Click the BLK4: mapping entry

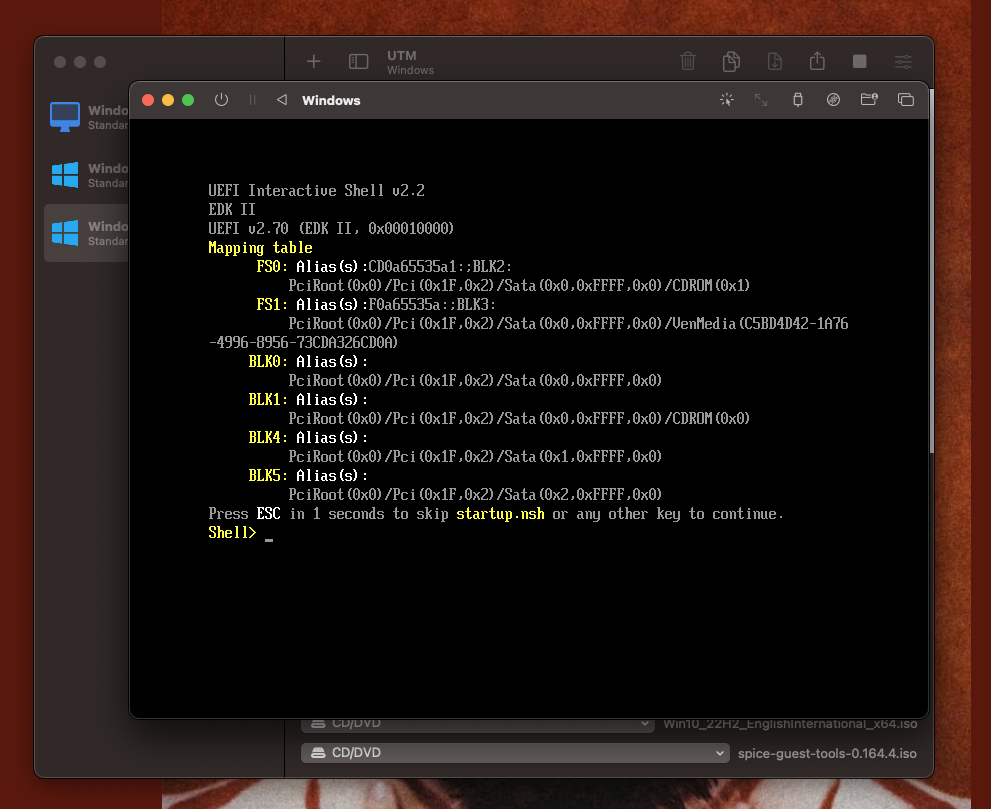pyautogui.click(x=268, y=437)
